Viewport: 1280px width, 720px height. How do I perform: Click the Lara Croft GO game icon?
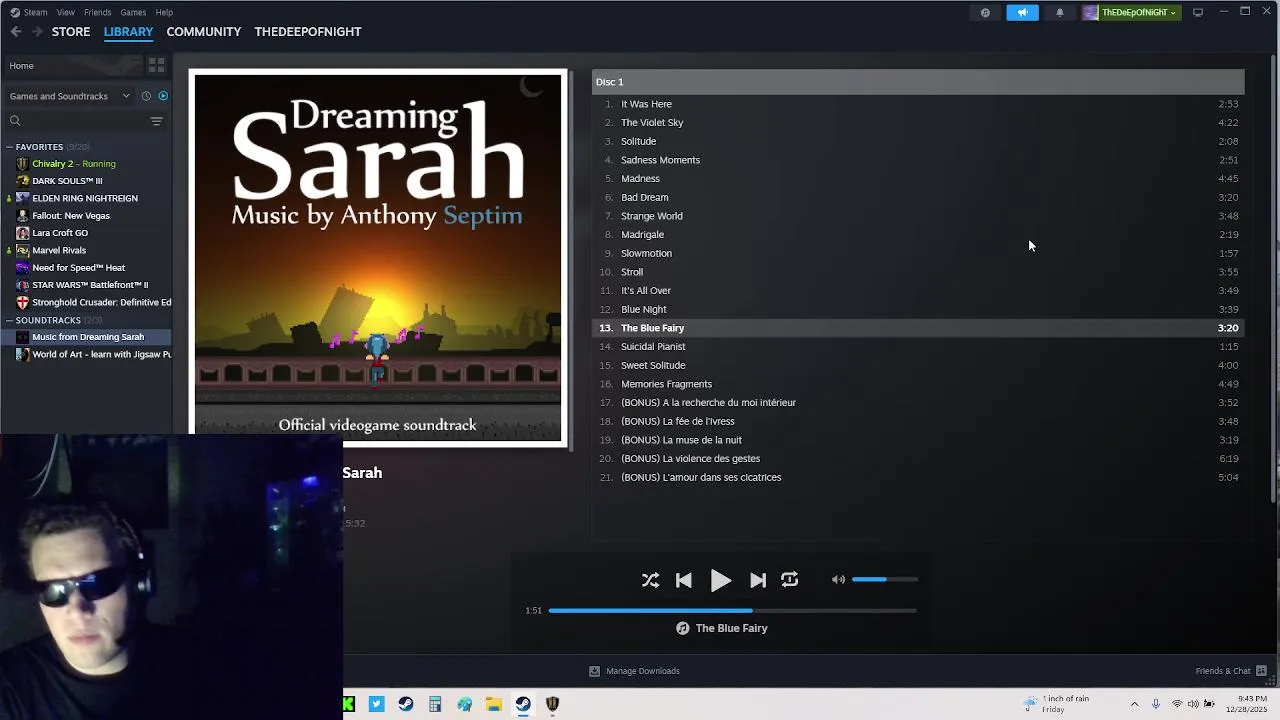coord(22,233)
